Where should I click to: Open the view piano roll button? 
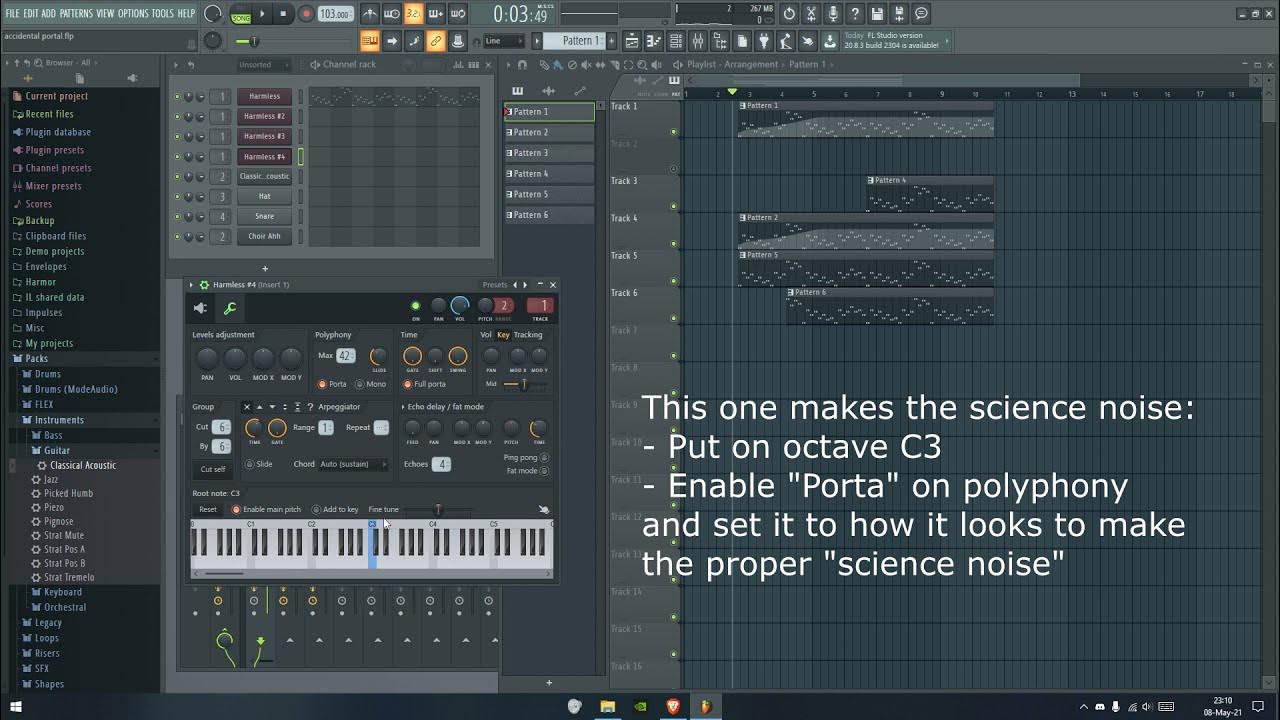654,41
